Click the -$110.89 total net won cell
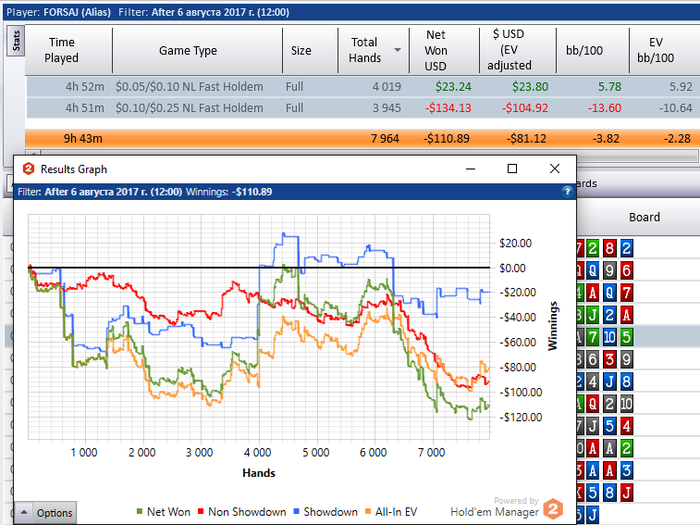The width and height of the screenshot is (700, 525). point(446,138)
